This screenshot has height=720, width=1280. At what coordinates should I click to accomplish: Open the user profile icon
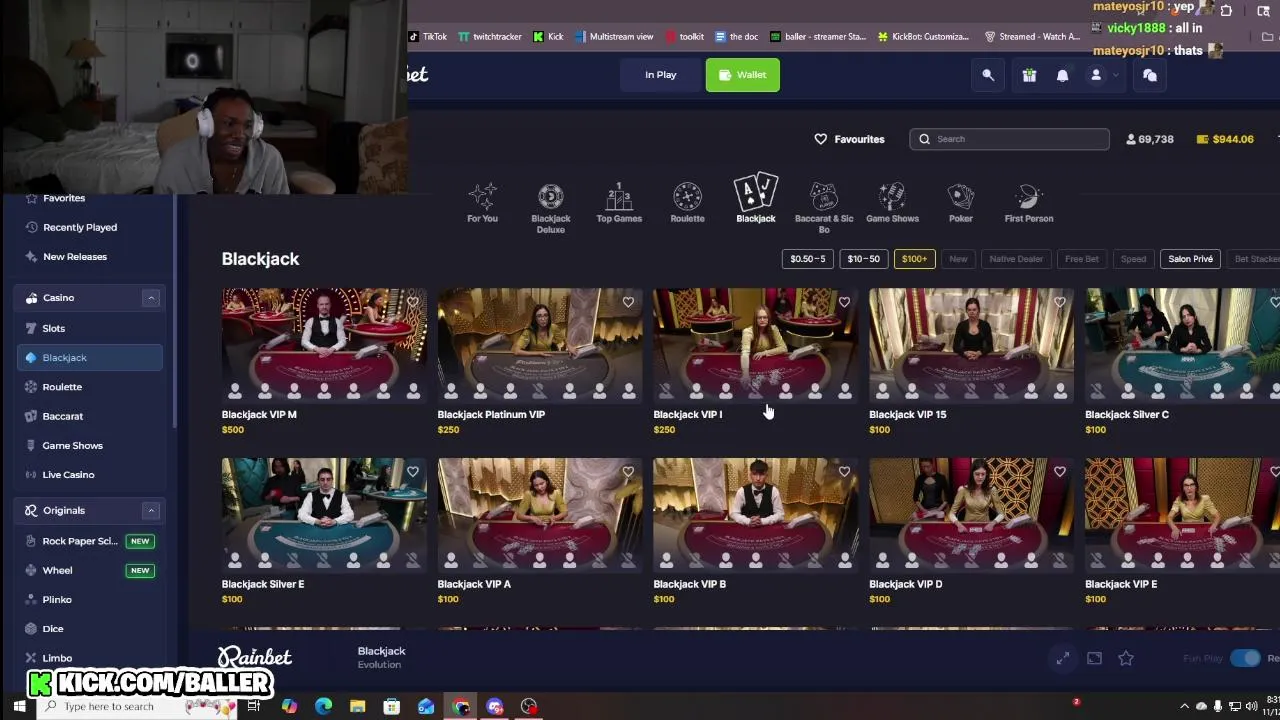coord(1096,75)
